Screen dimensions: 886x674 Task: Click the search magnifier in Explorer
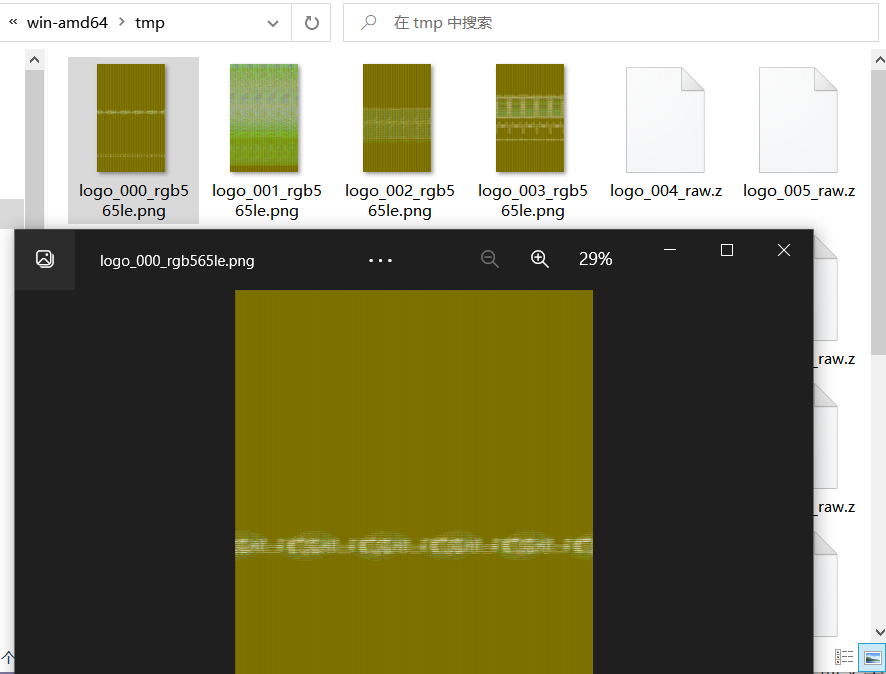point(369,22)
